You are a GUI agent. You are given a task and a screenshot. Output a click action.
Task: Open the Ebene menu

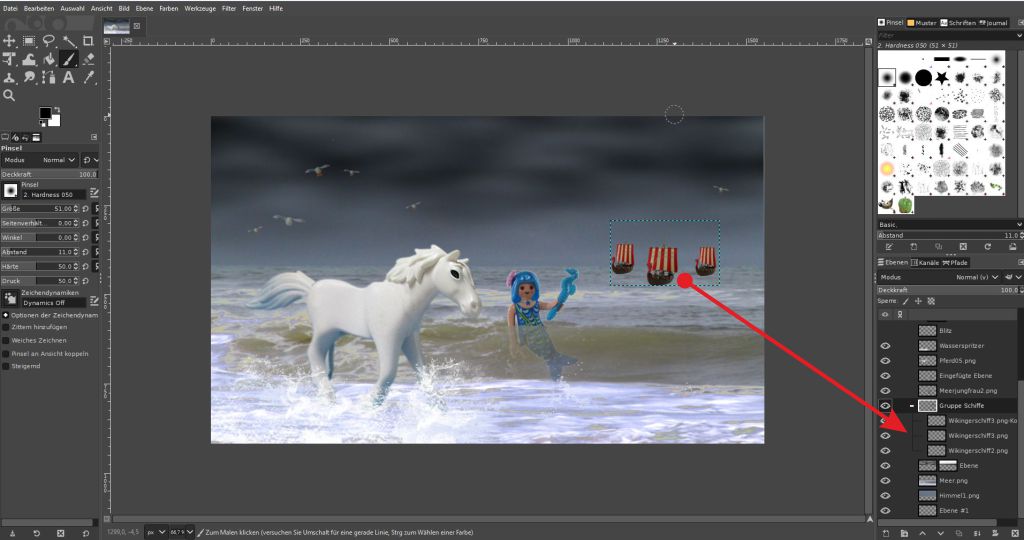tap(144, 8)
